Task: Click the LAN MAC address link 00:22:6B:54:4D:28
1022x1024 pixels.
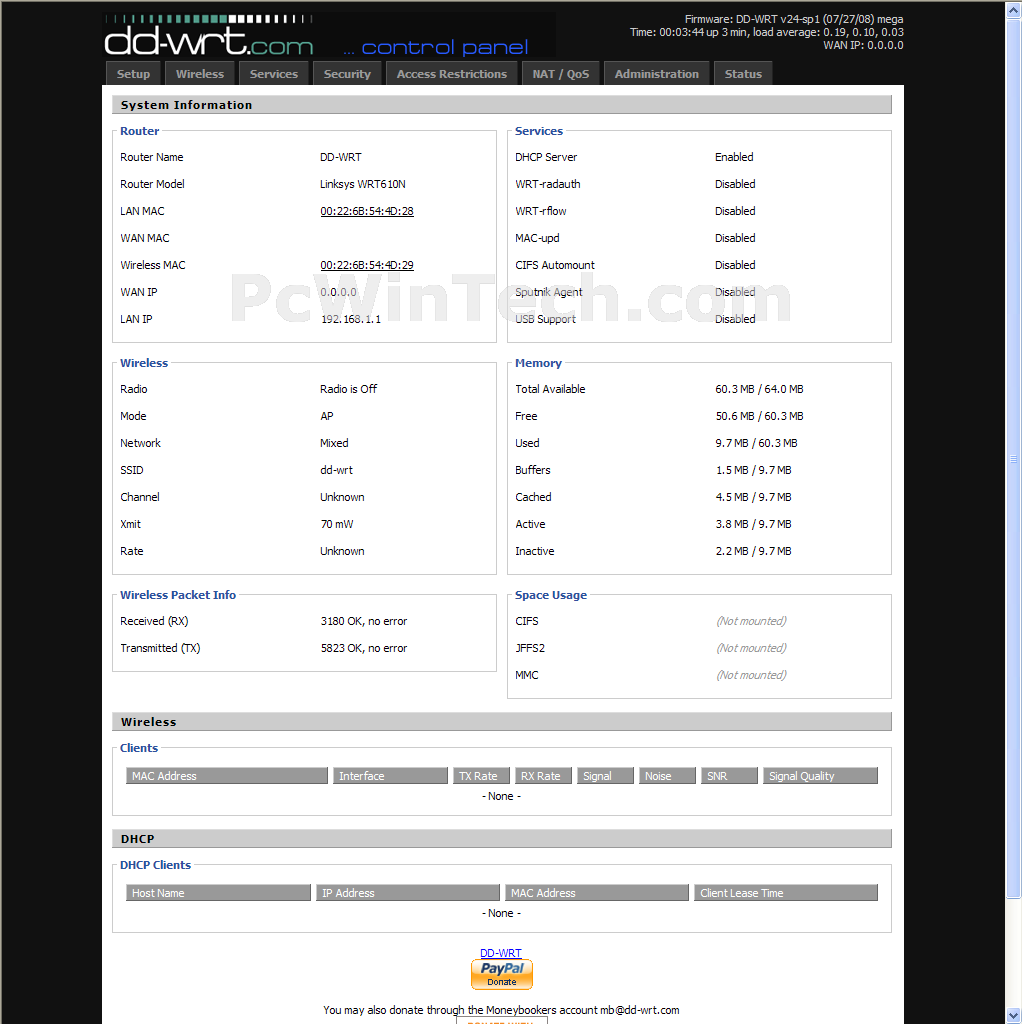Action: pyautogui.click(x=367, y=211)
